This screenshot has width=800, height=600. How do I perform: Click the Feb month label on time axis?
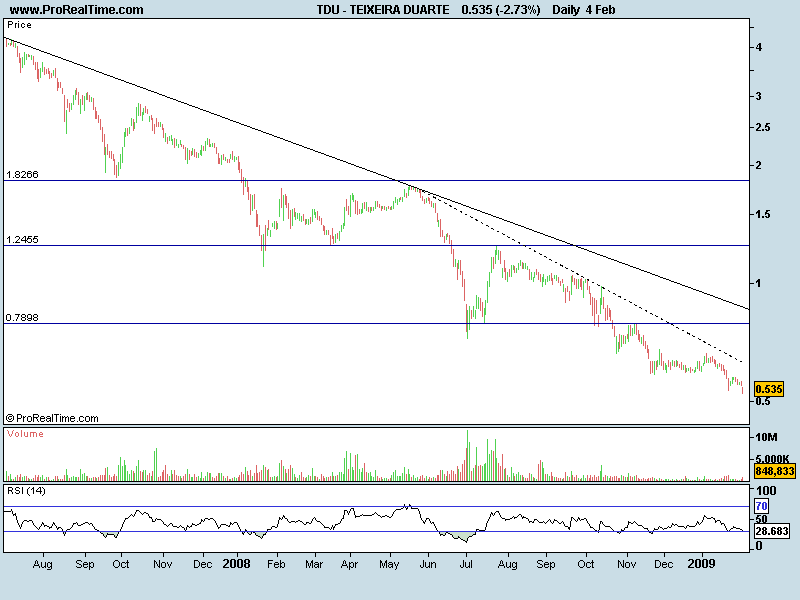pyautogui.click(x=276, y=564)
